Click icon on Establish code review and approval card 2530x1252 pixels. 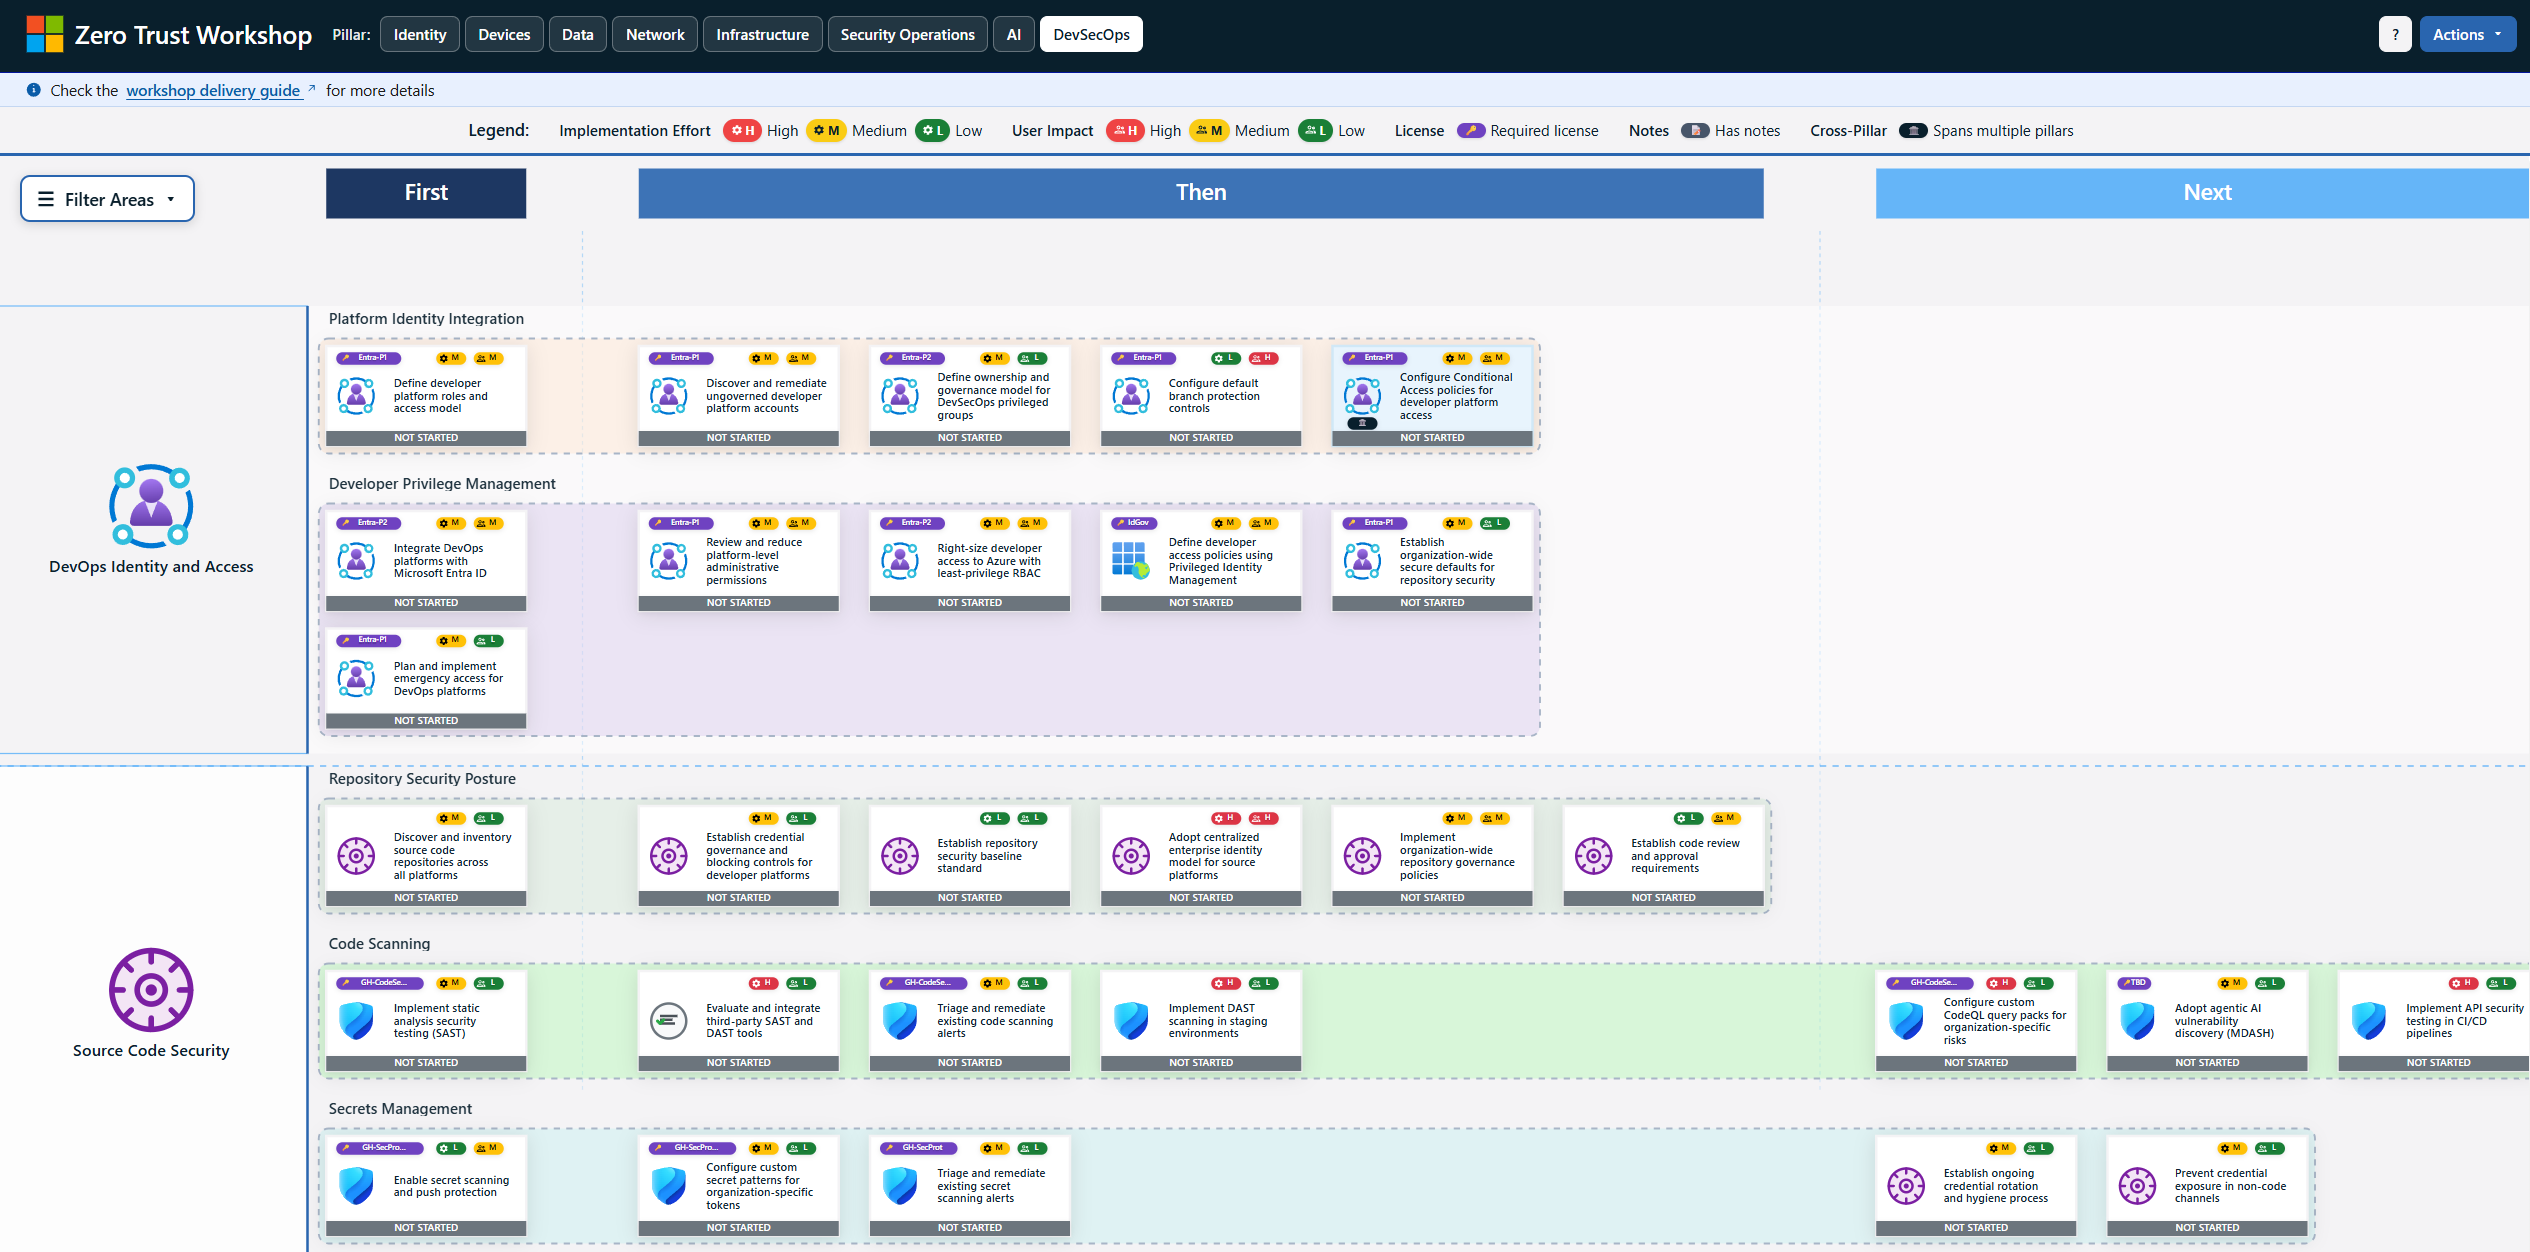tap(1594, 856)
